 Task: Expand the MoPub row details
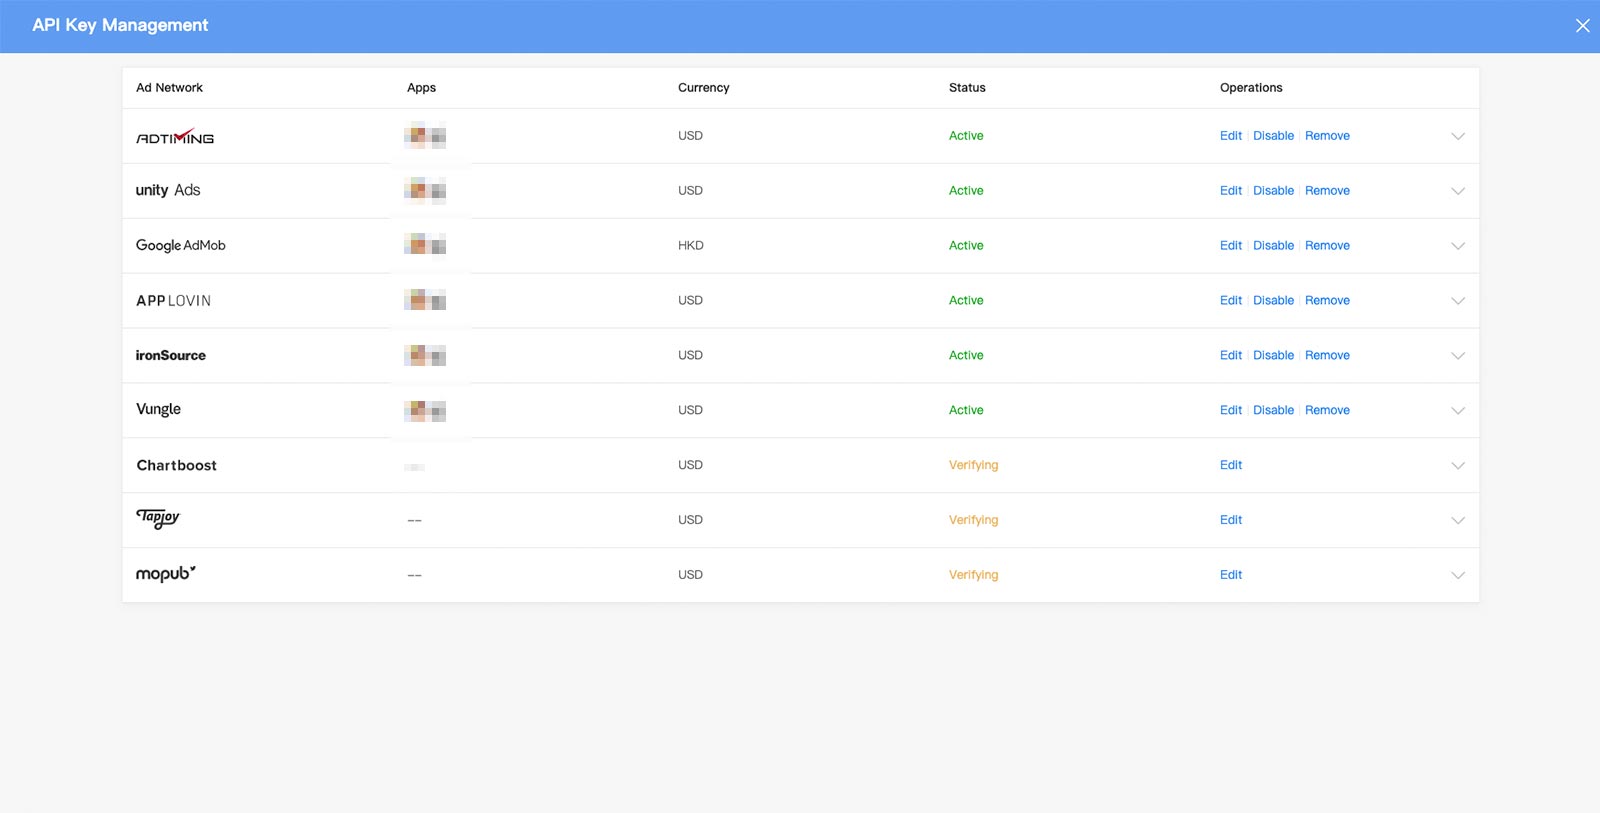(1458, 576)
